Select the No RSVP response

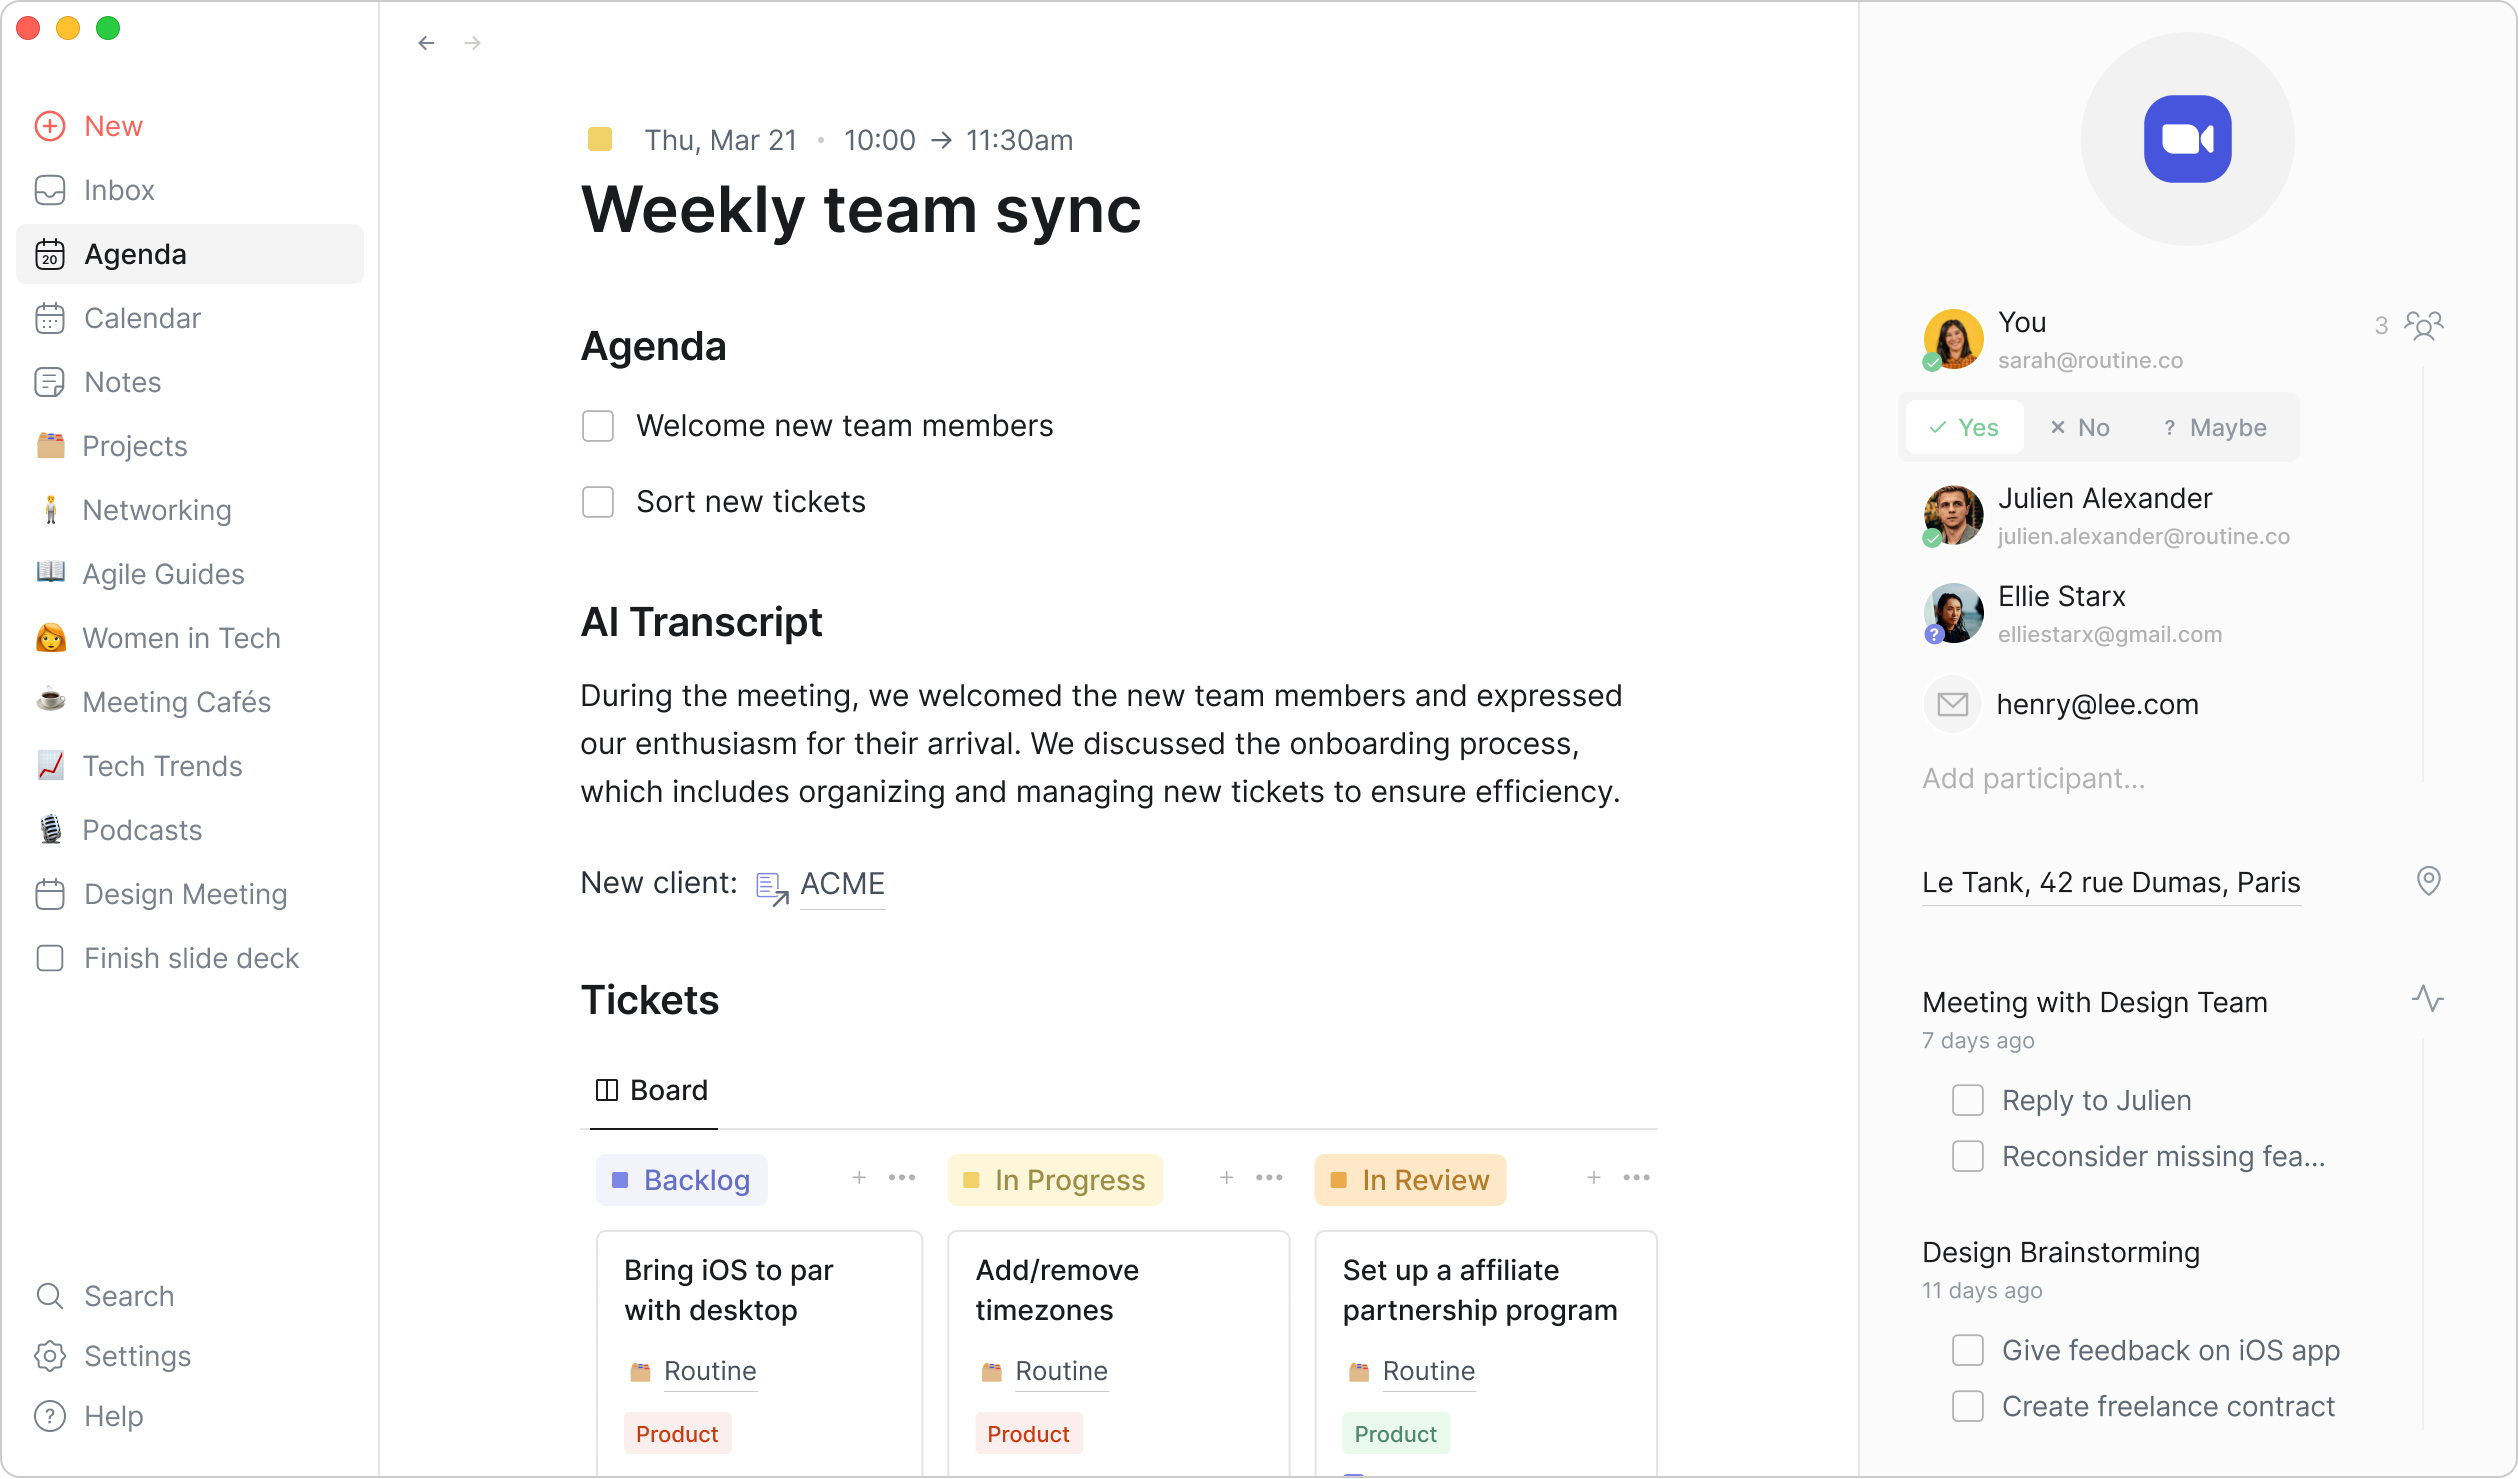click(x=2081, y=427)
